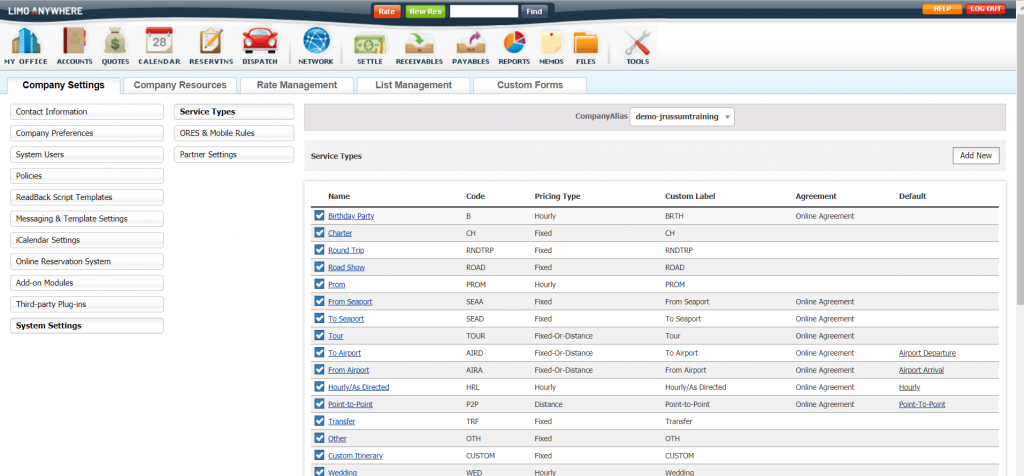Uncheck the Charter service checkbox
Viewport: 1024px width, 476px height.
319,232
